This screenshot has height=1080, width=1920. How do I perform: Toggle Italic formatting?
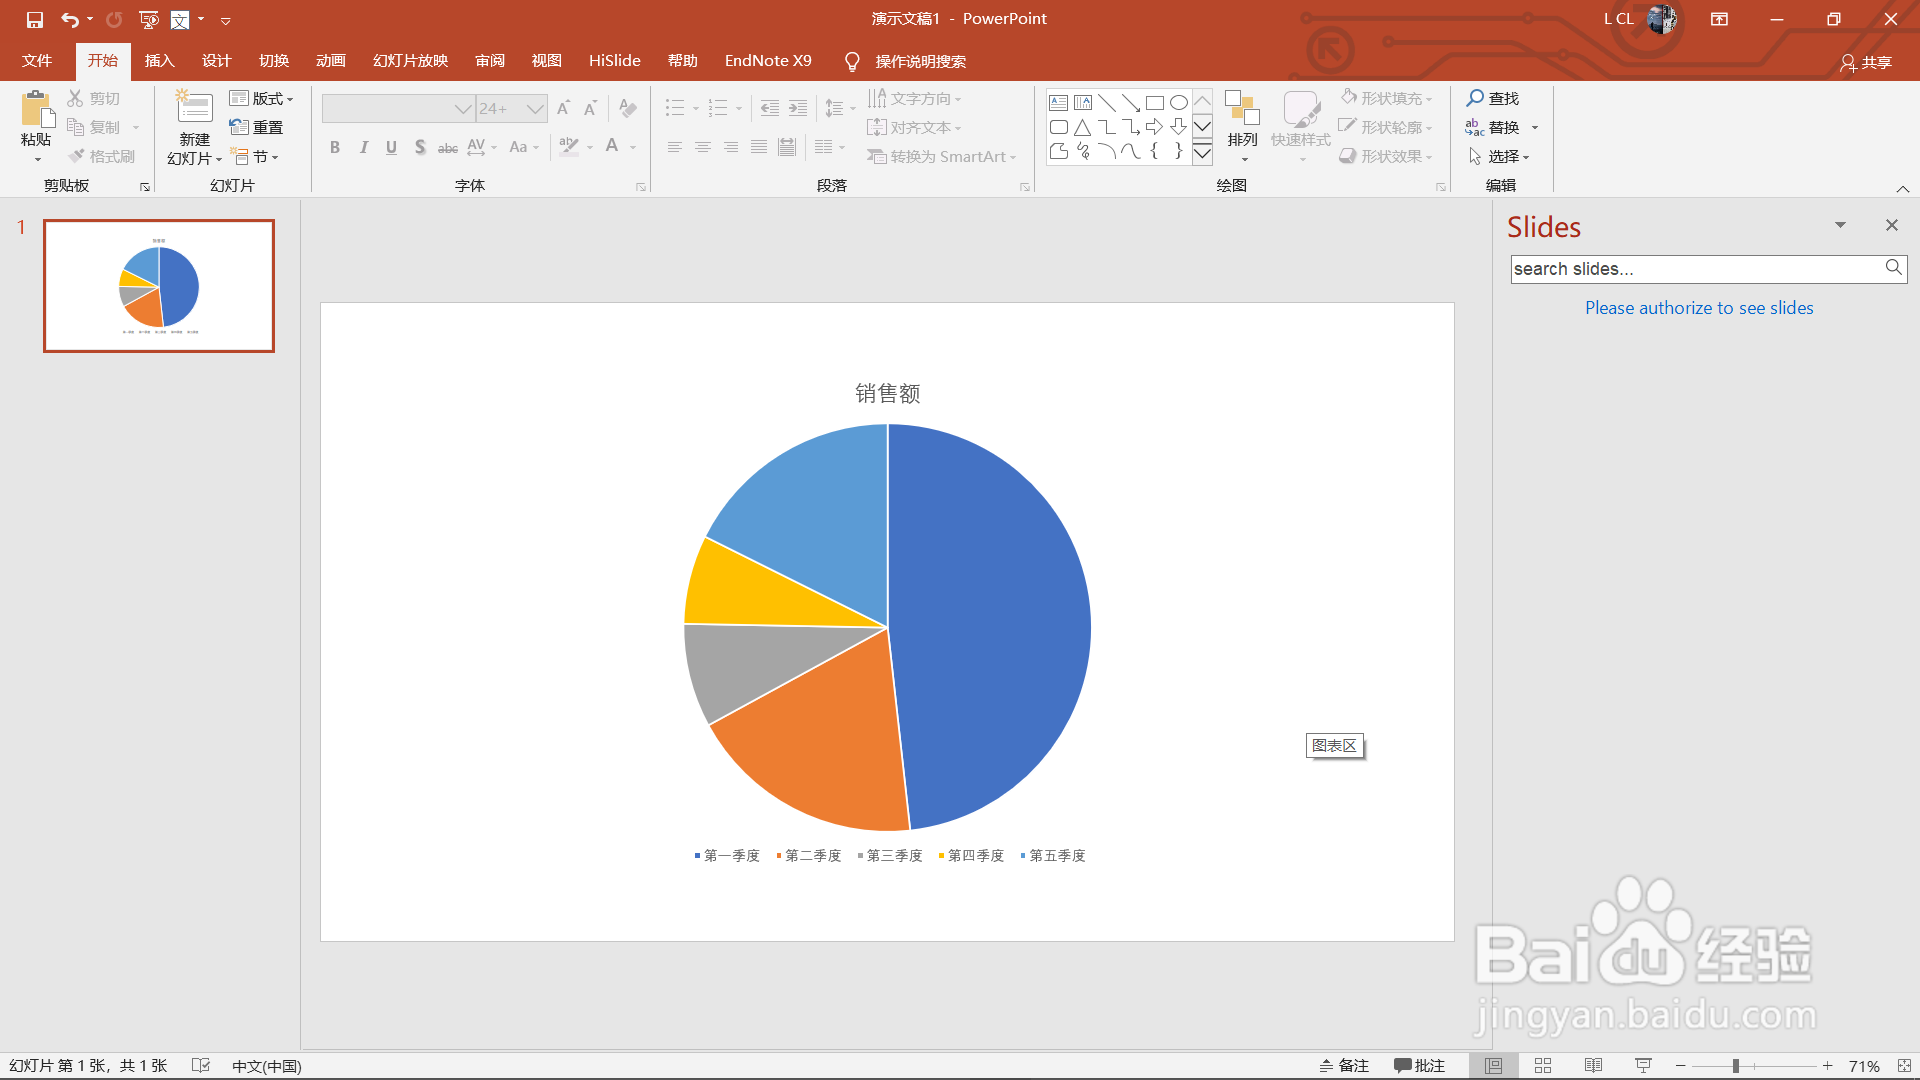coord(363,147)
